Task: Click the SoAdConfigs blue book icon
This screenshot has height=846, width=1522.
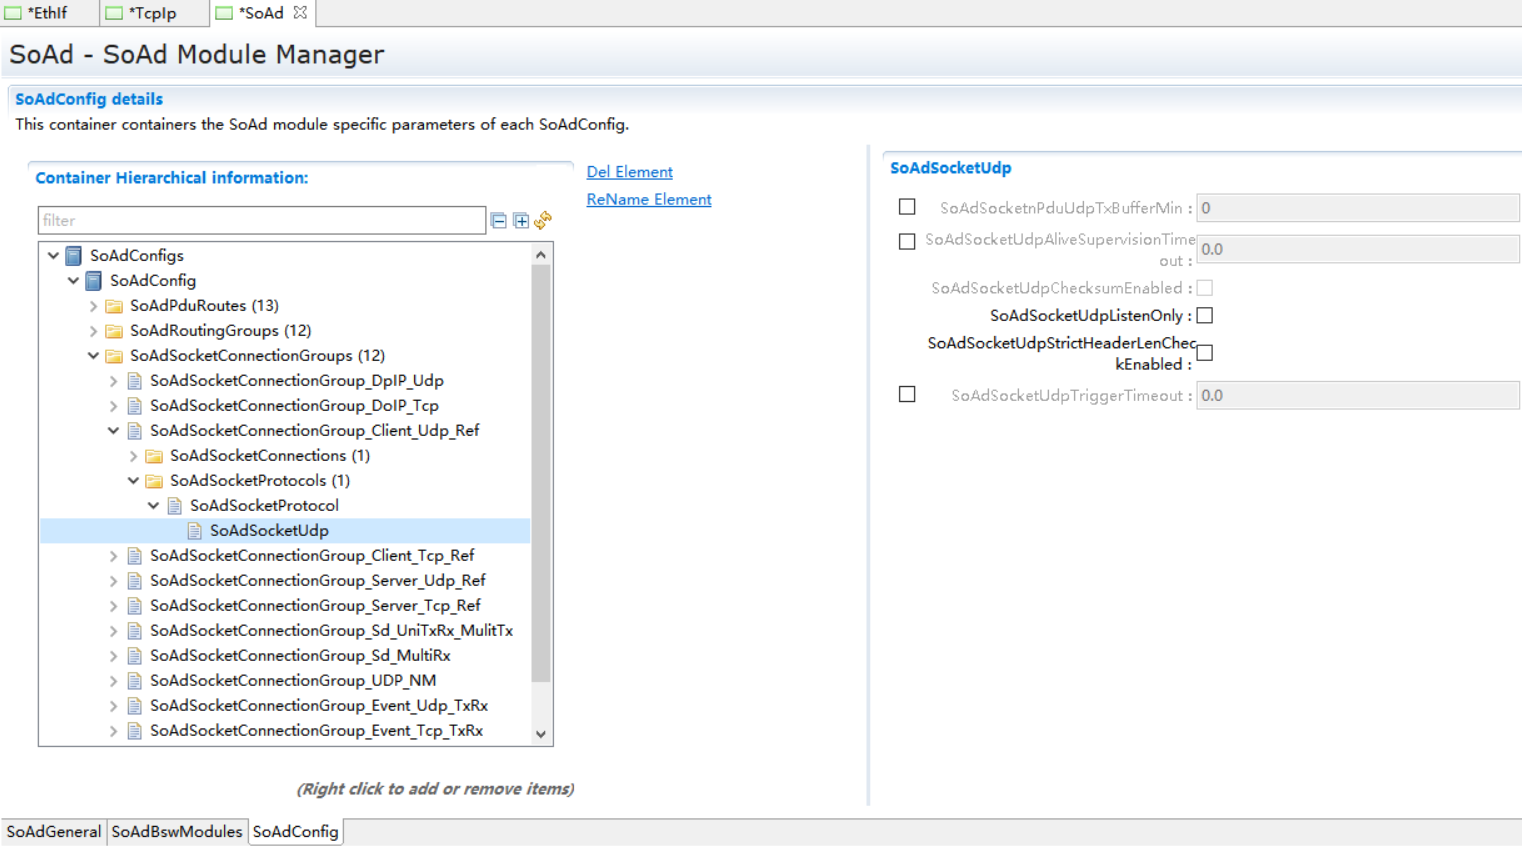Action: pos(74,256)
